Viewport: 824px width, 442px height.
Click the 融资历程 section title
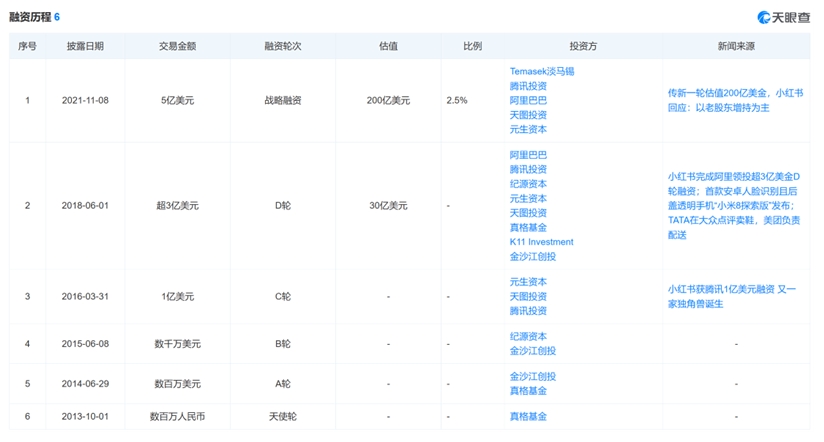(31, 17)
